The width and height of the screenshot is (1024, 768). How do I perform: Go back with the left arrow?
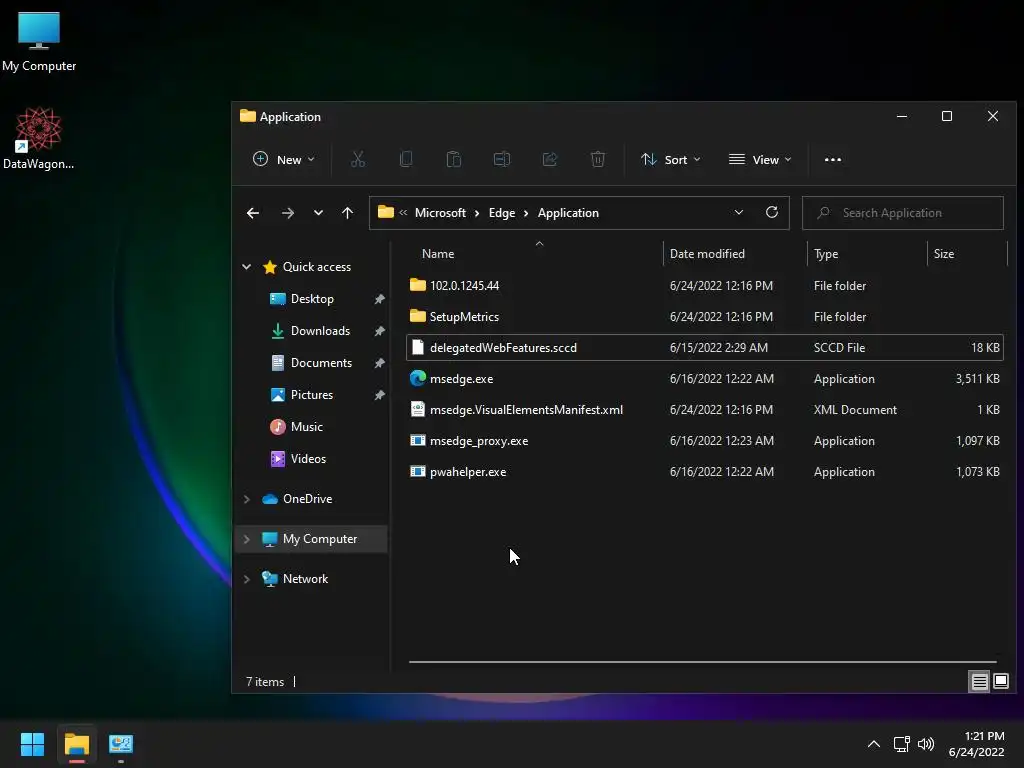(253, 213)
